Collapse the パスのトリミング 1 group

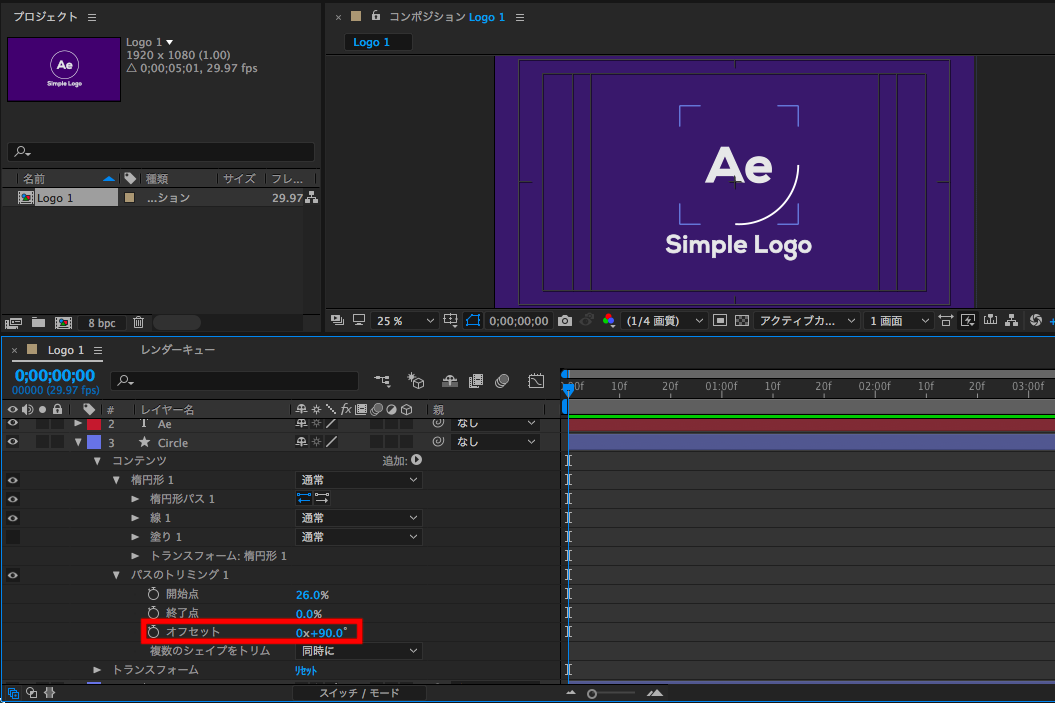(117, 575)
